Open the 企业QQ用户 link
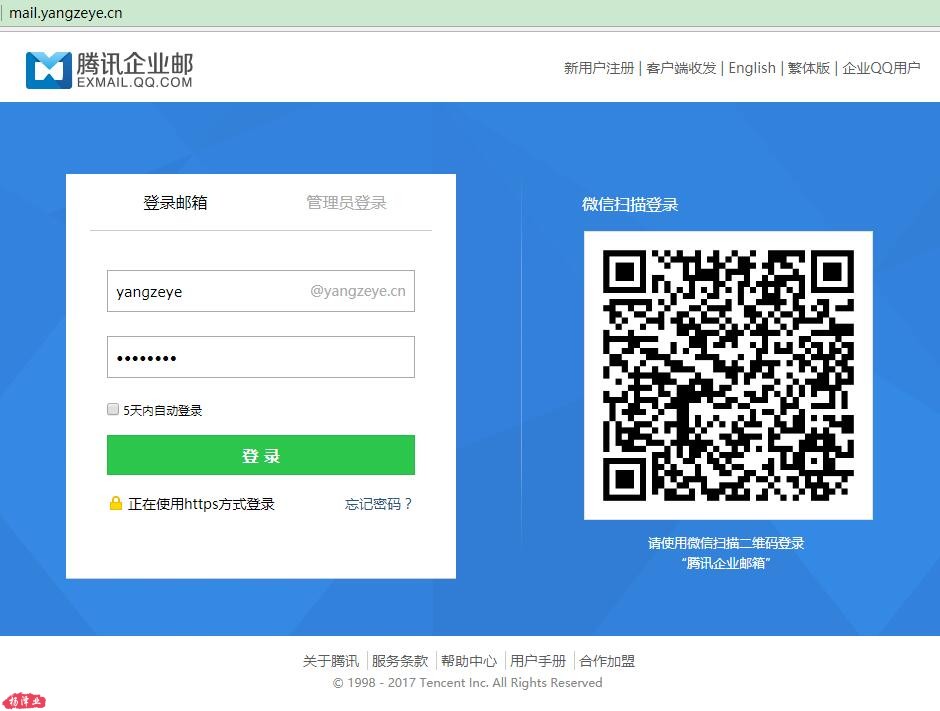This screenshot has width=940, height=711. click(x=881, y=68)
